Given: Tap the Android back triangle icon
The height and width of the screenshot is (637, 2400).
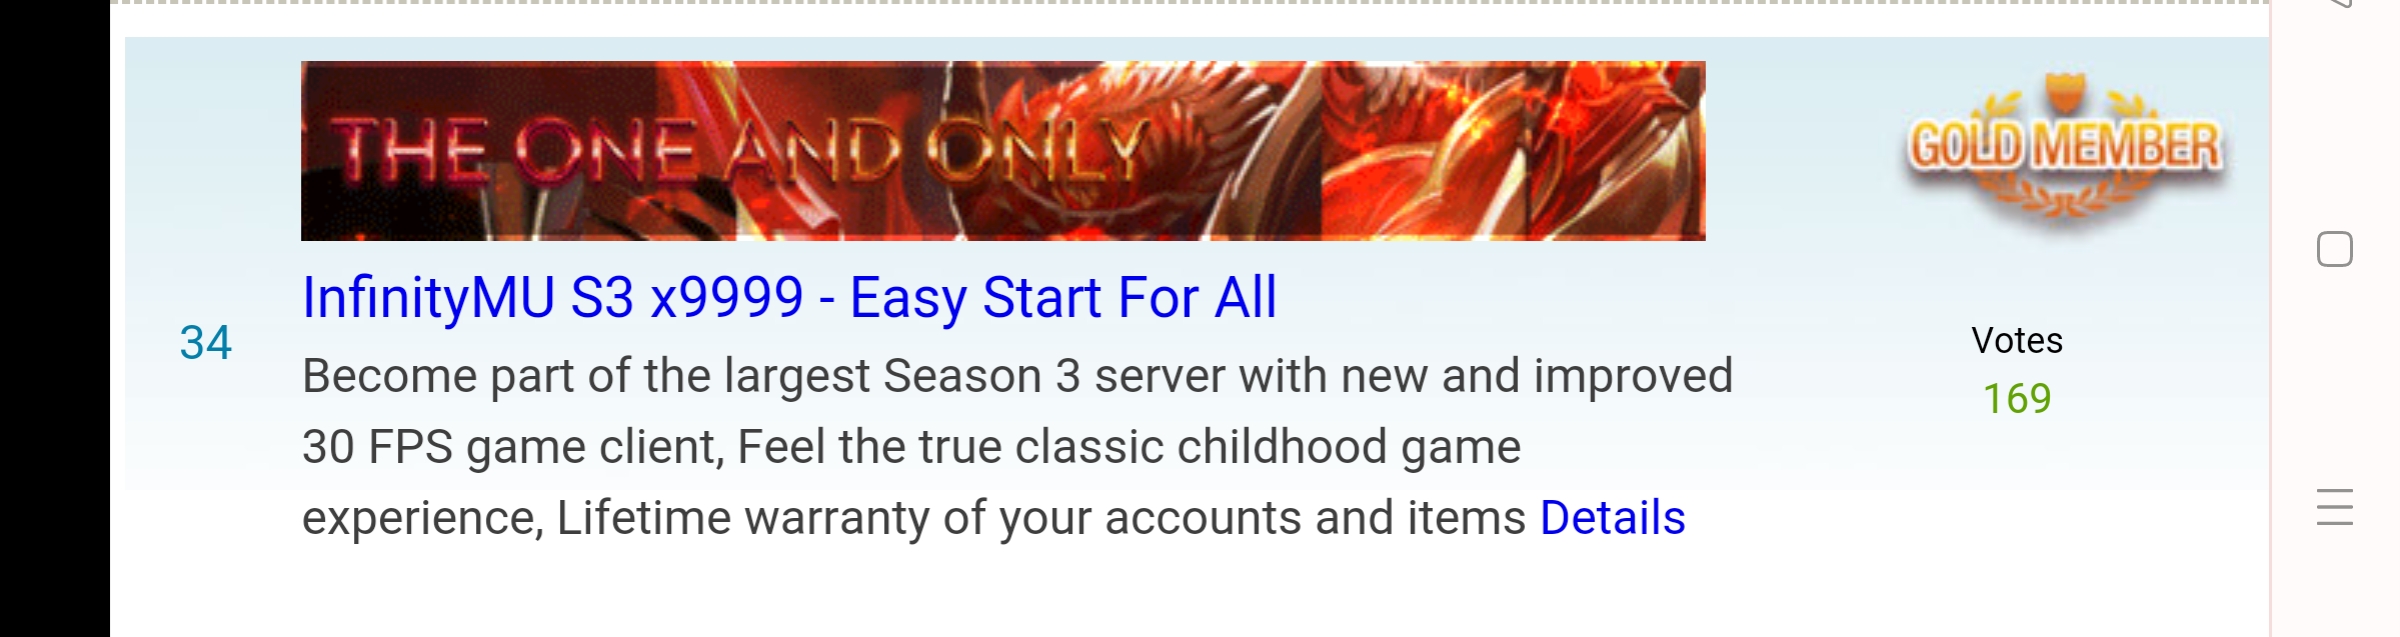Looking at the screenshot, I should [2340, 4].
